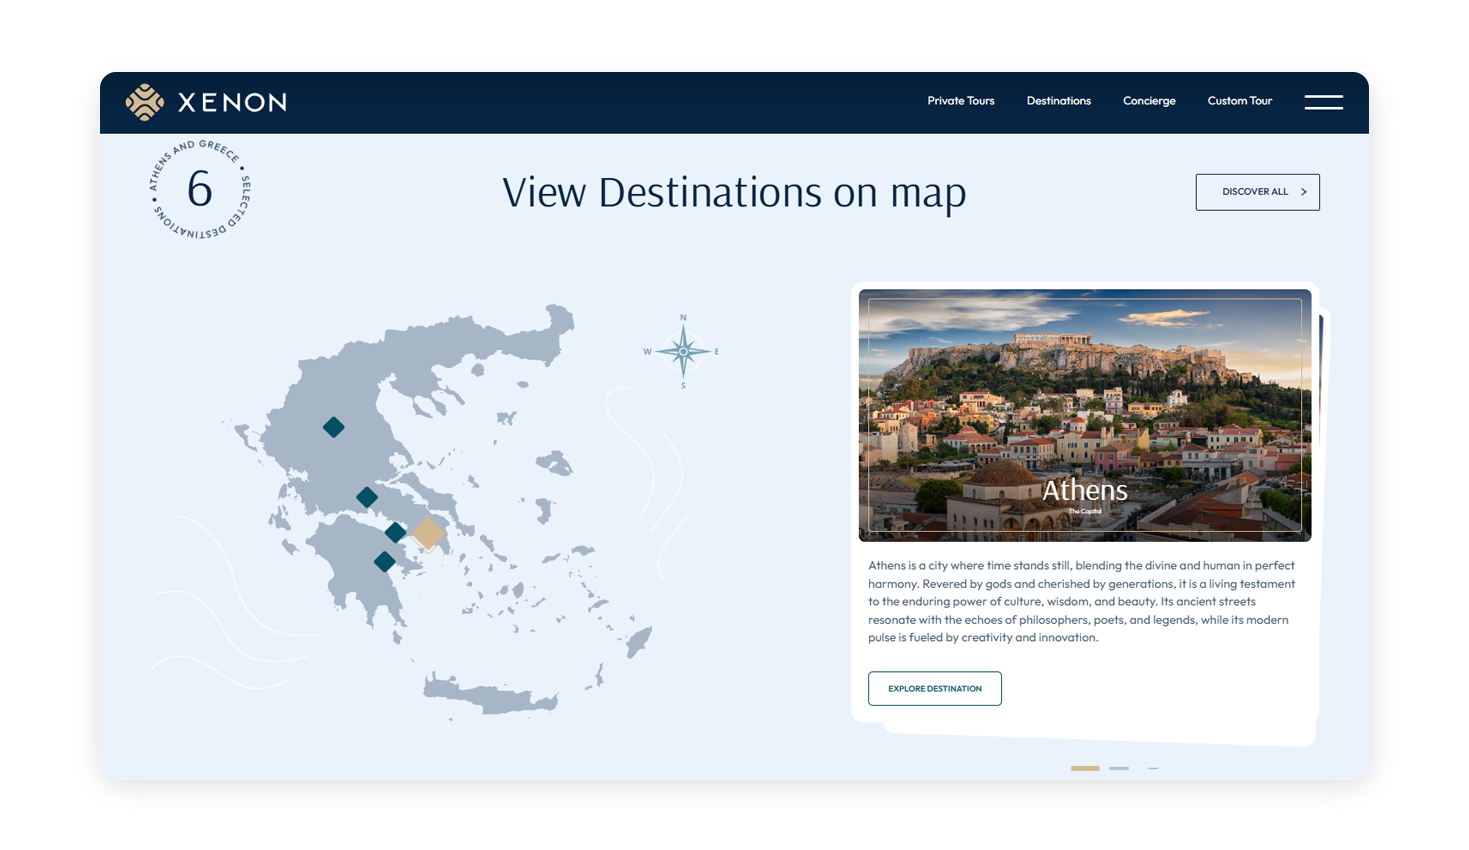
Task: Open the hamburger menu
Action: click(1323, 102)
